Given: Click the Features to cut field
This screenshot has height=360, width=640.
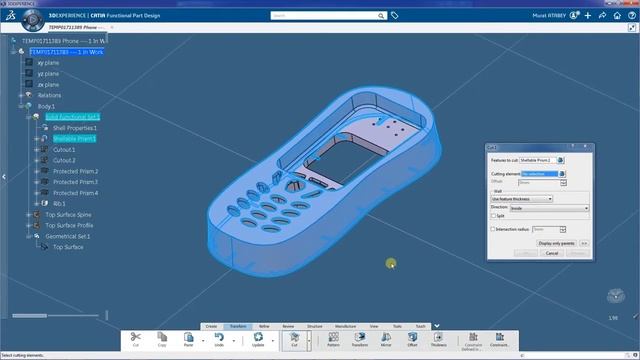Looking at the screenshot, I should point(538,160).
